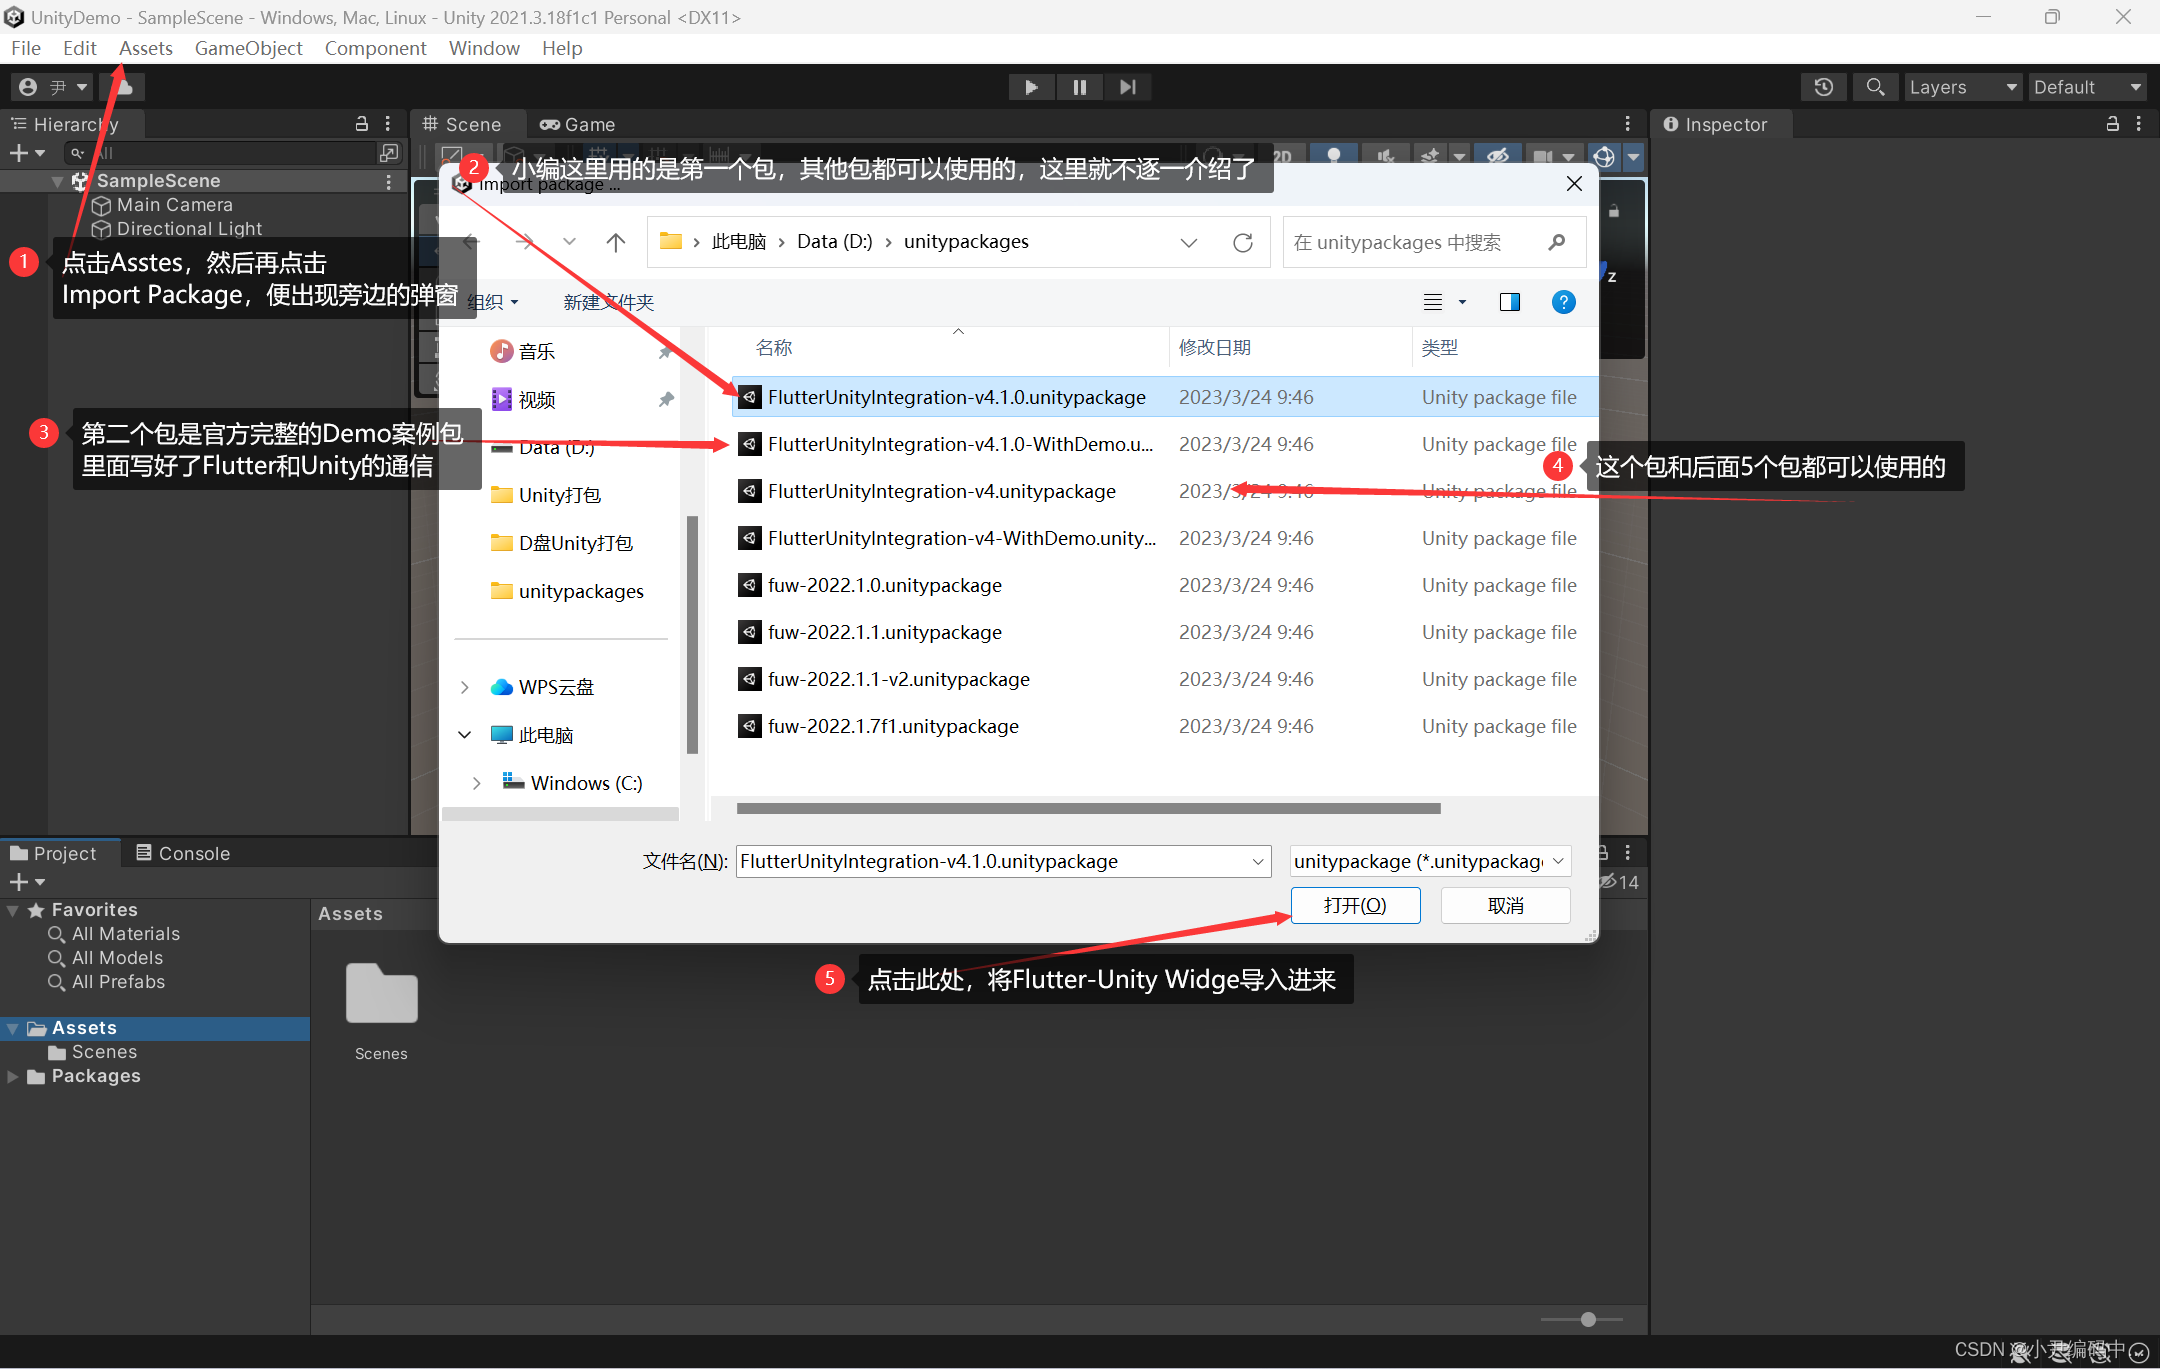Open the file type filter combo box
This screenshot has height=1369, width=2160.
click(x=1430, y=861)
